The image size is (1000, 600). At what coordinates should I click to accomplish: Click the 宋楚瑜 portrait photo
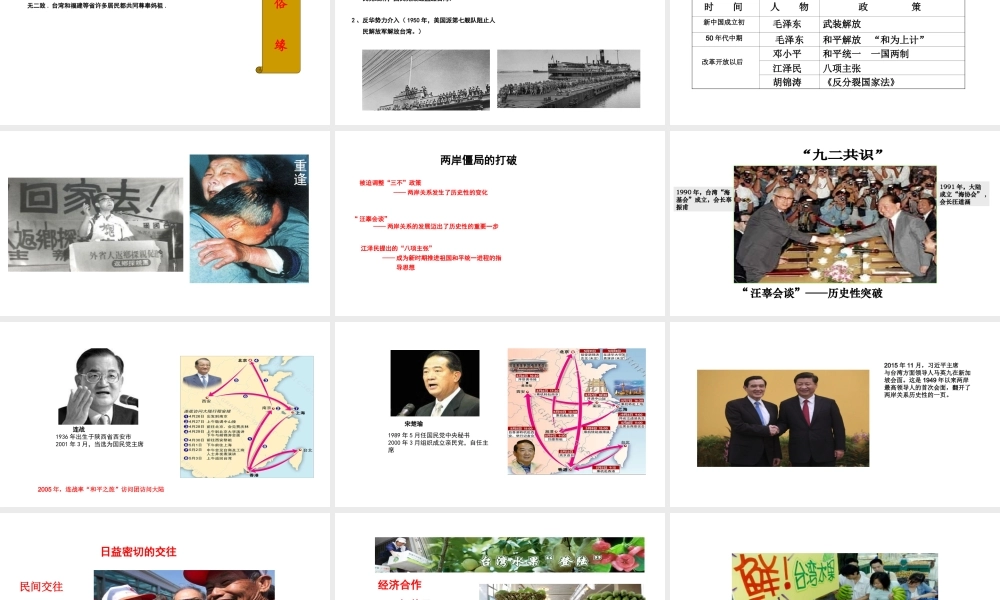click(435, 383)
